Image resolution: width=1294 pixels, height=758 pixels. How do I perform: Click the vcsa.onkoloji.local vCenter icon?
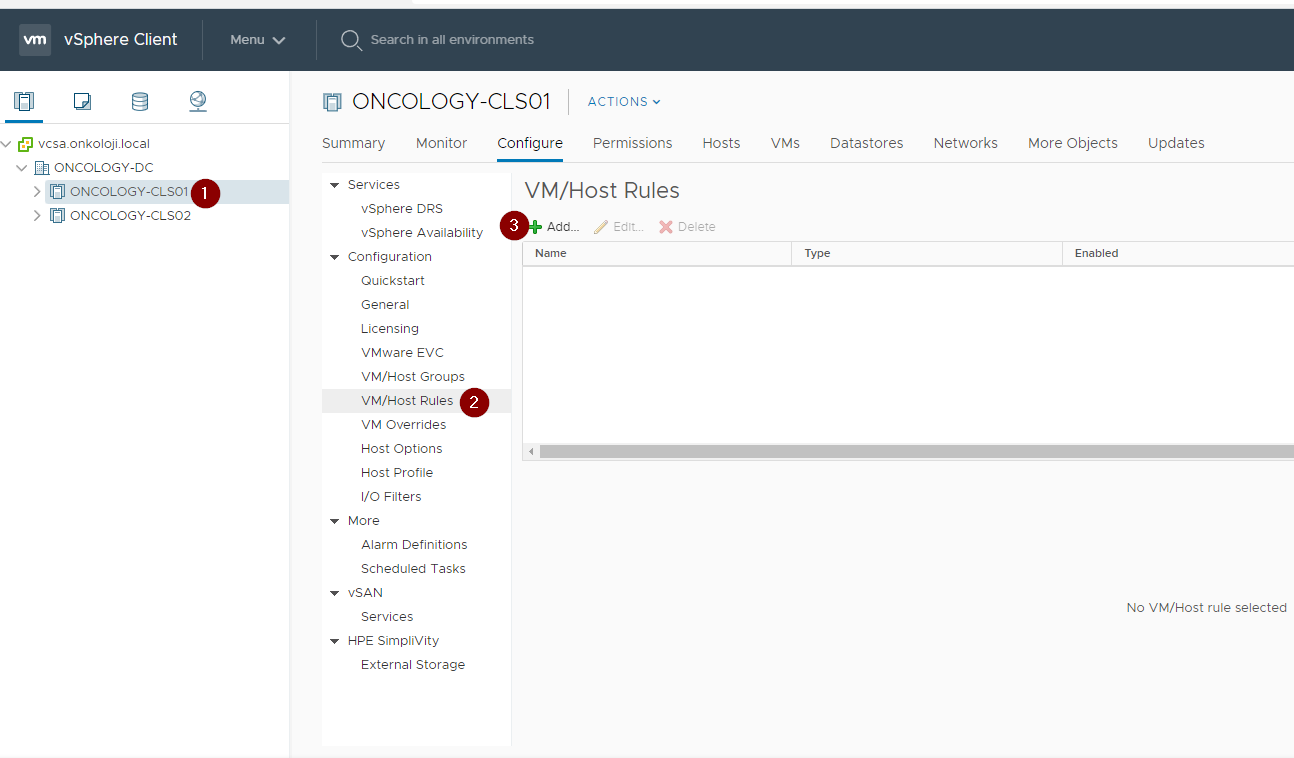pyautogui.click(x=26, y=144)
